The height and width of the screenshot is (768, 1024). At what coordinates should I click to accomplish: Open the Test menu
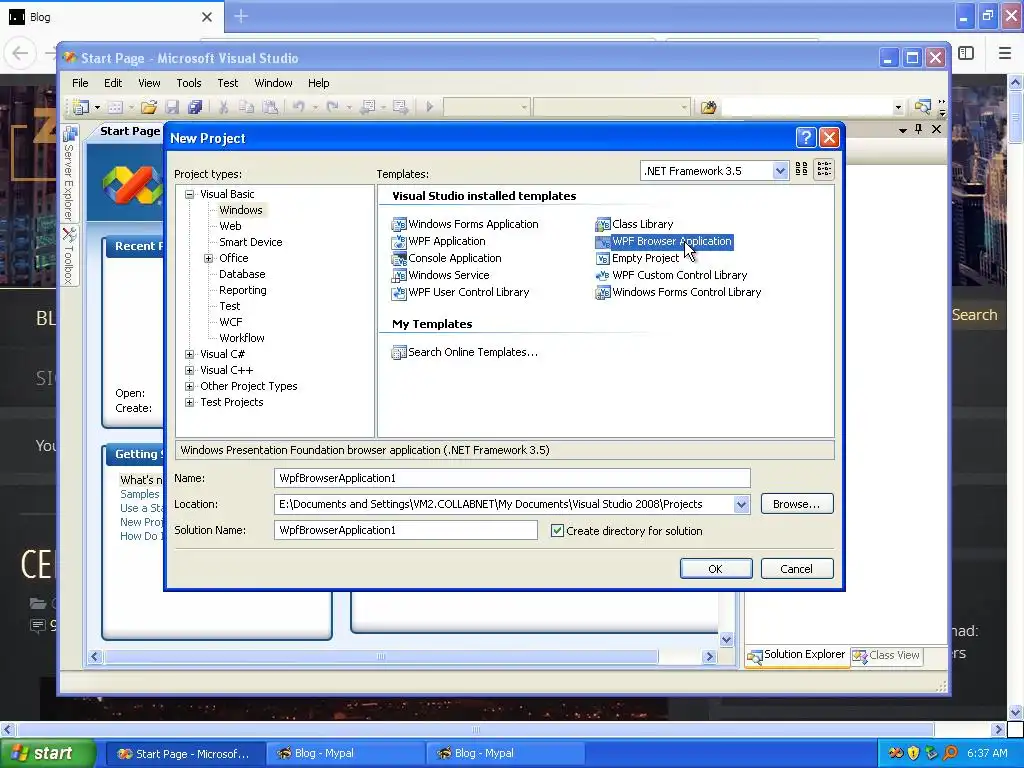(227, 83)
